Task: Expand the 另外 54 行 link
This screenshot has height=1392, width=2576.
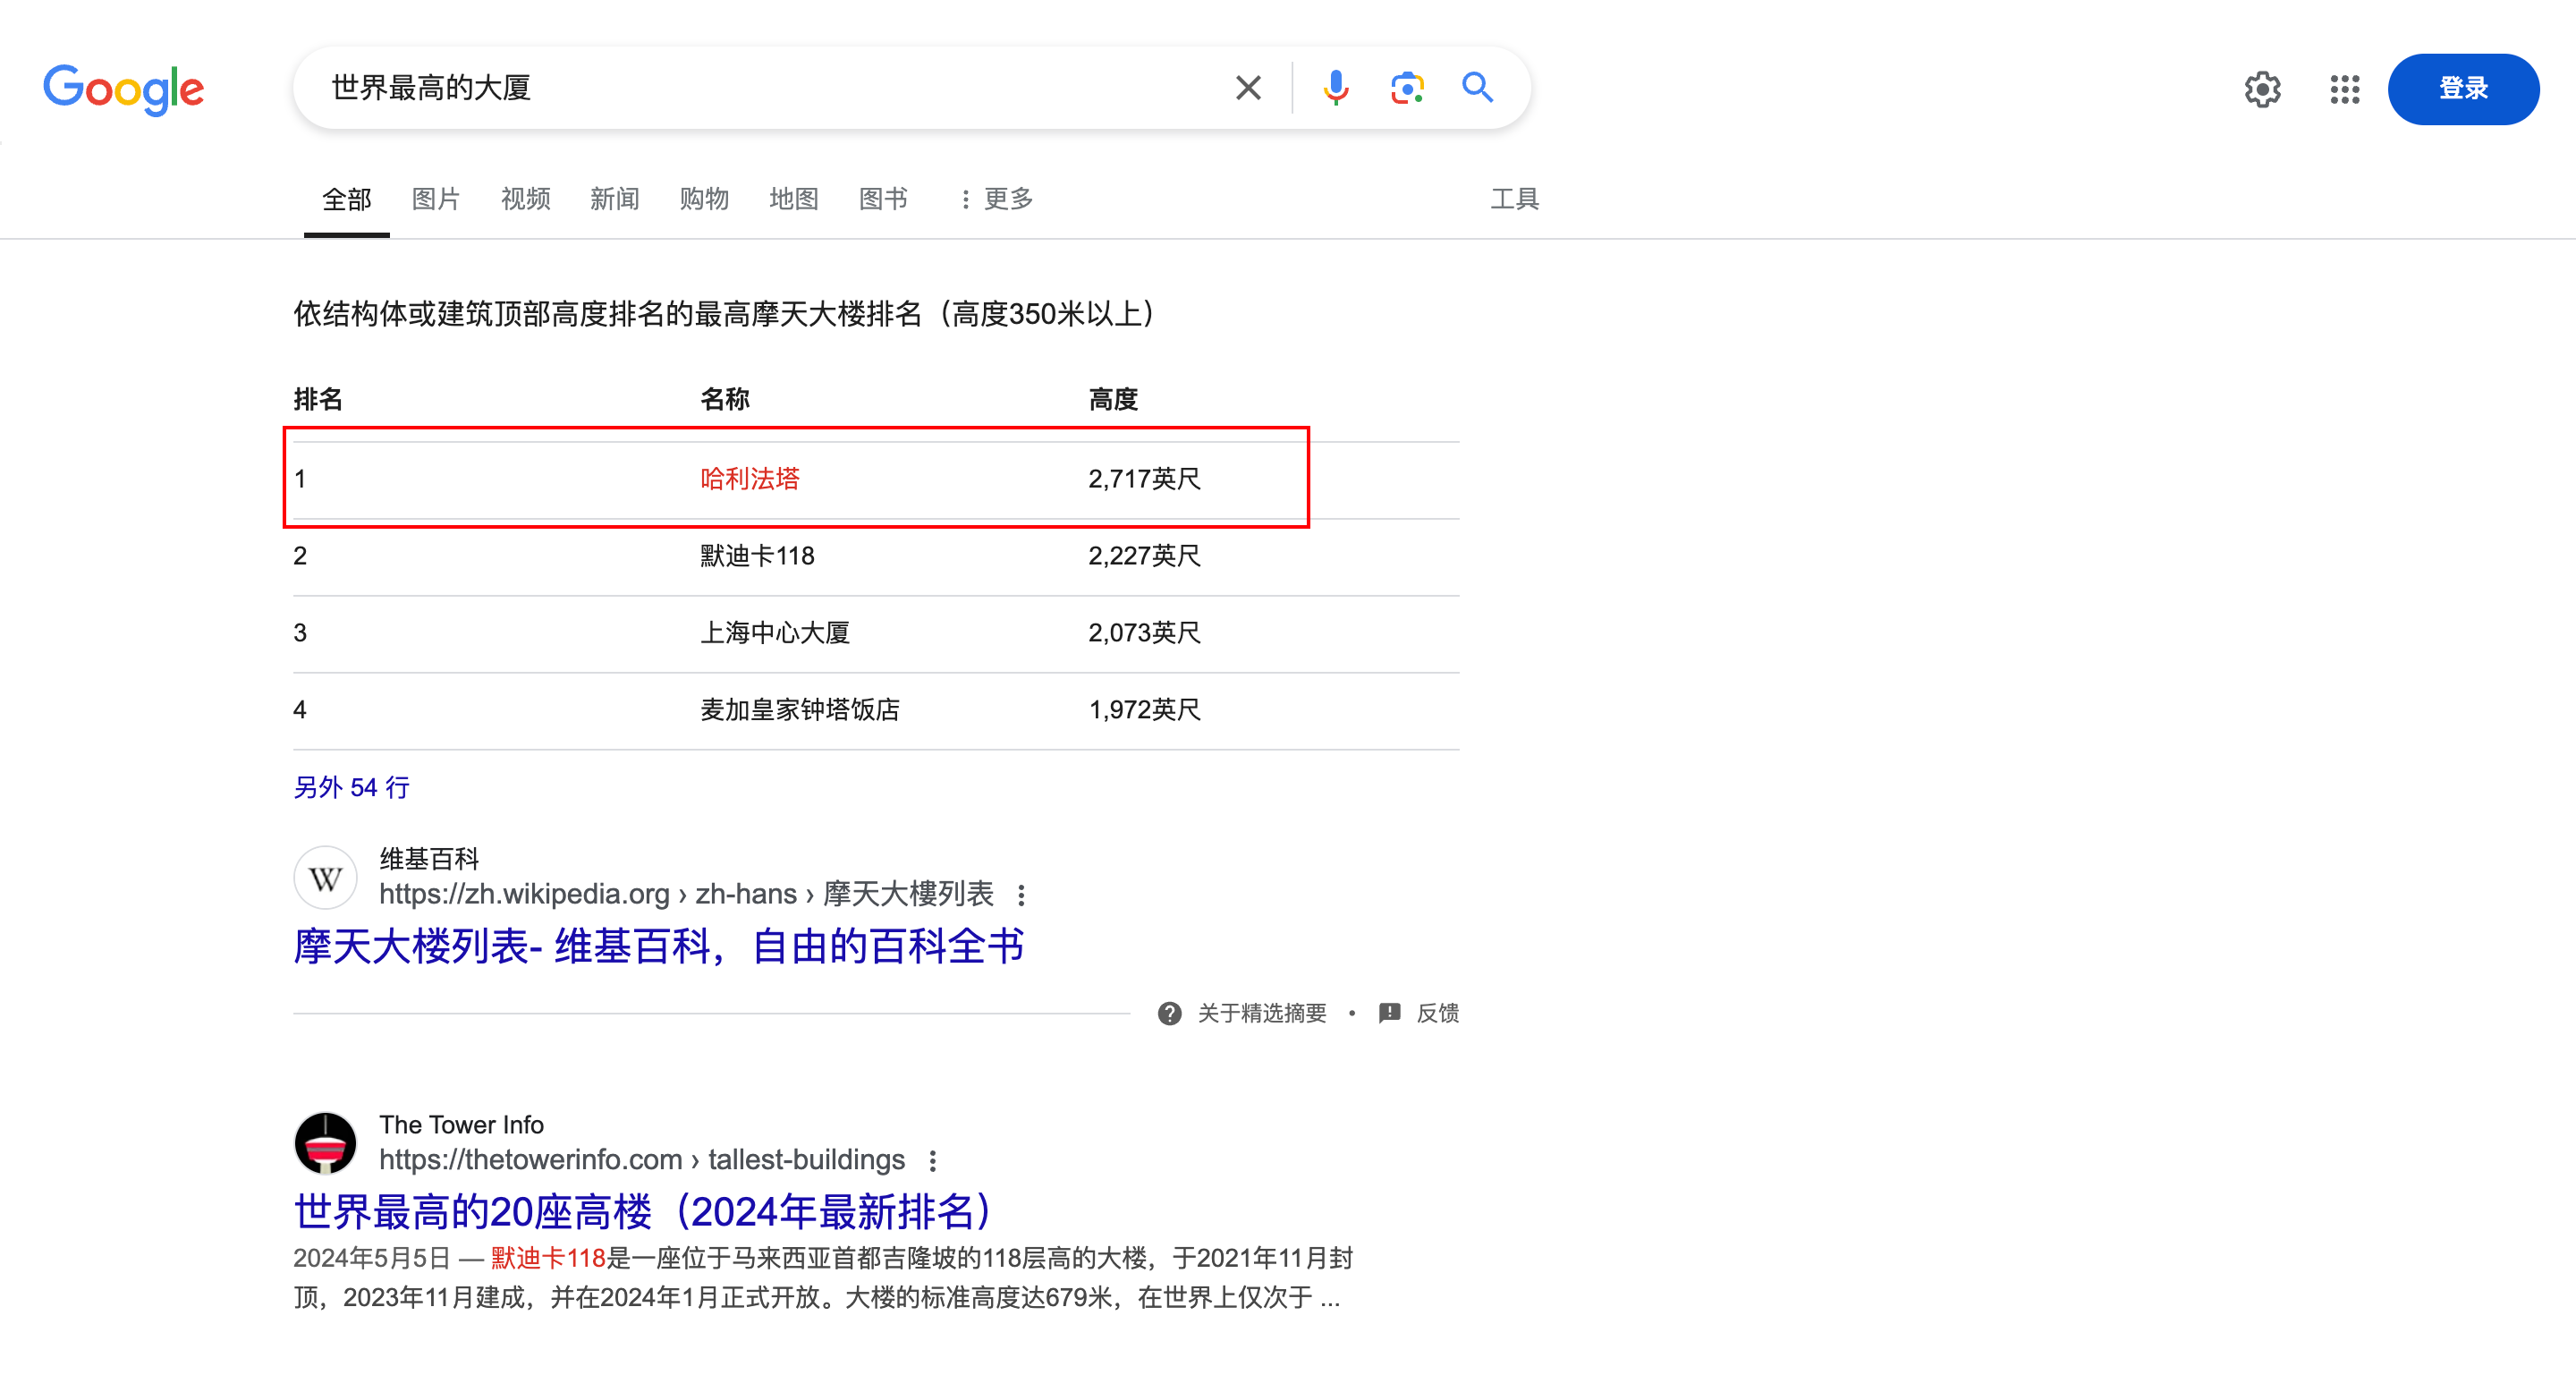Action: coord(351,788)
